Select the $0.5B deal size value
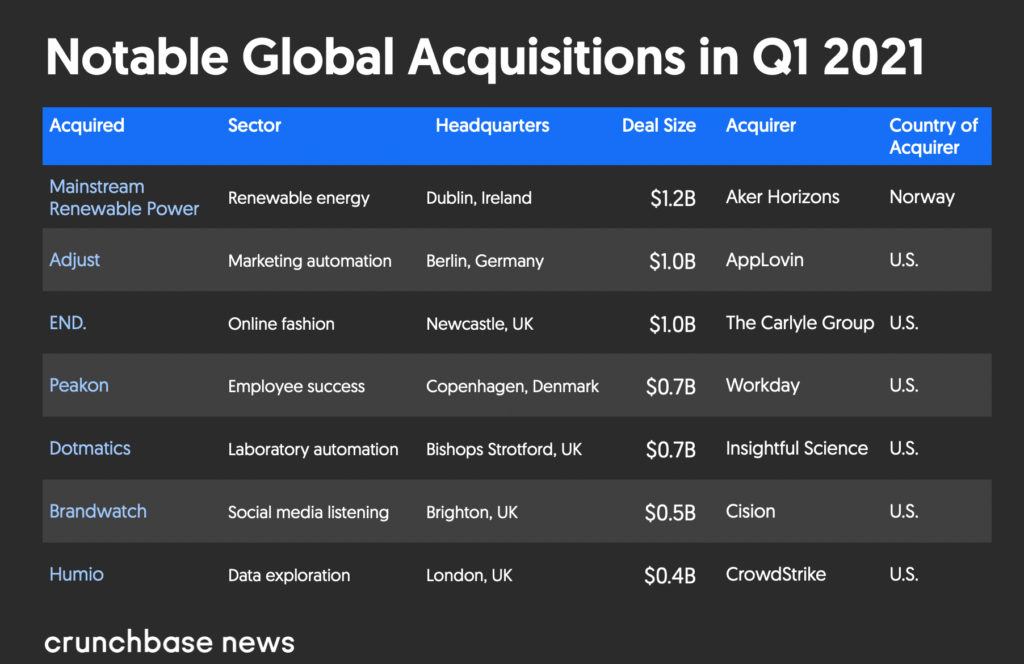 (670, 513)
